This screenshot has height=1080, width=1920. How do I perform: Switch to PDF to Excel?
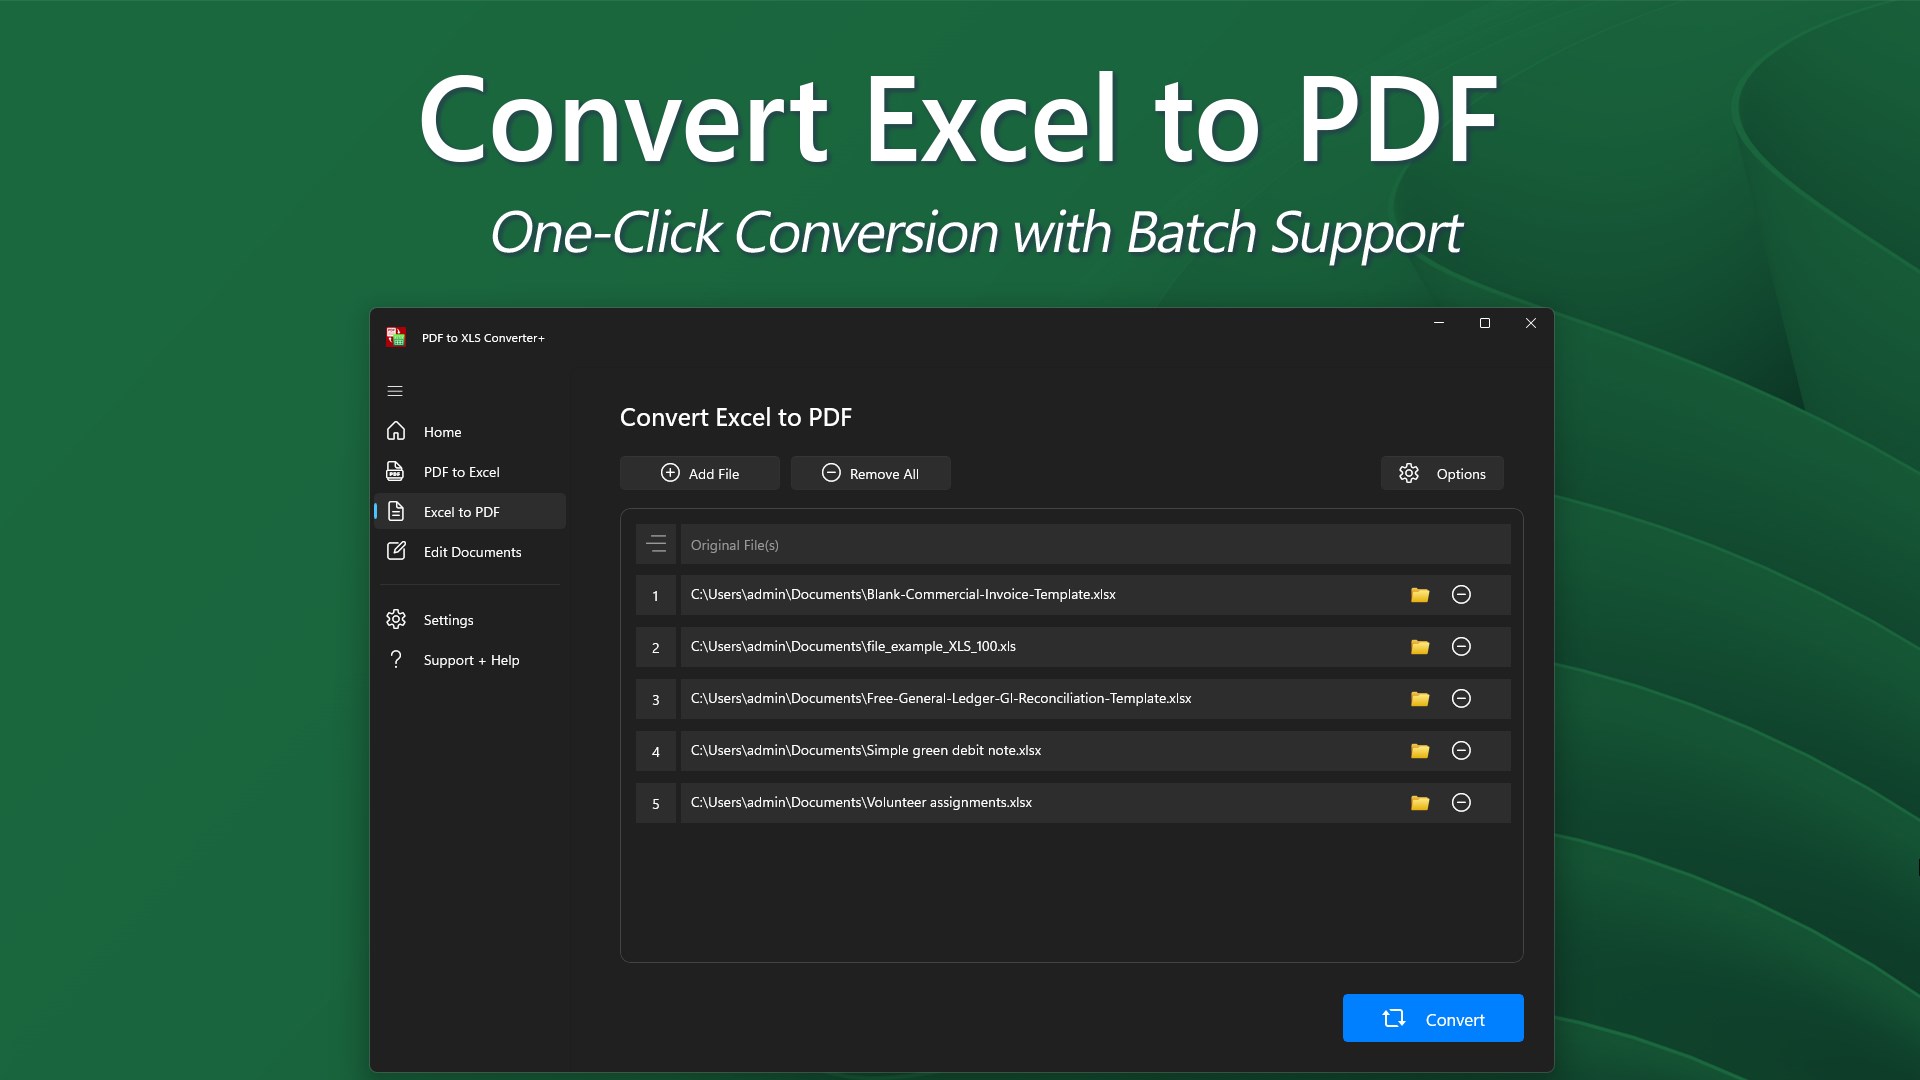tap(470, 472)
